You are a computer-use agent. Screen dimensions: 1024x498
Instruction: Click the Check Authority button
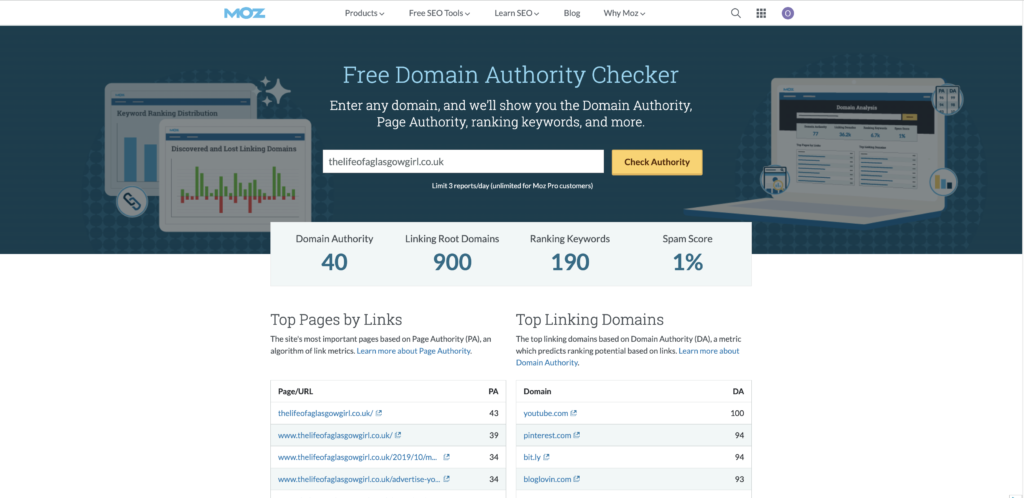657,162
